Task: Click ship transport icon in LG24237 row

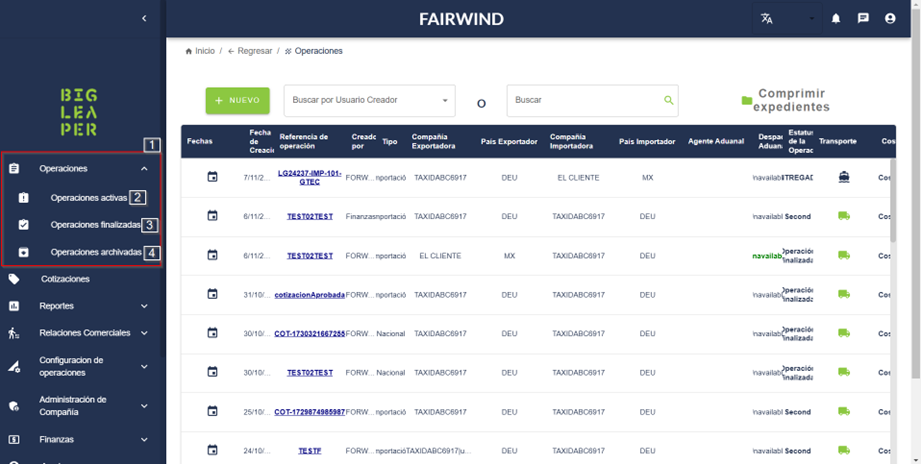Action: pyautogui.click(x=843, y=177)
